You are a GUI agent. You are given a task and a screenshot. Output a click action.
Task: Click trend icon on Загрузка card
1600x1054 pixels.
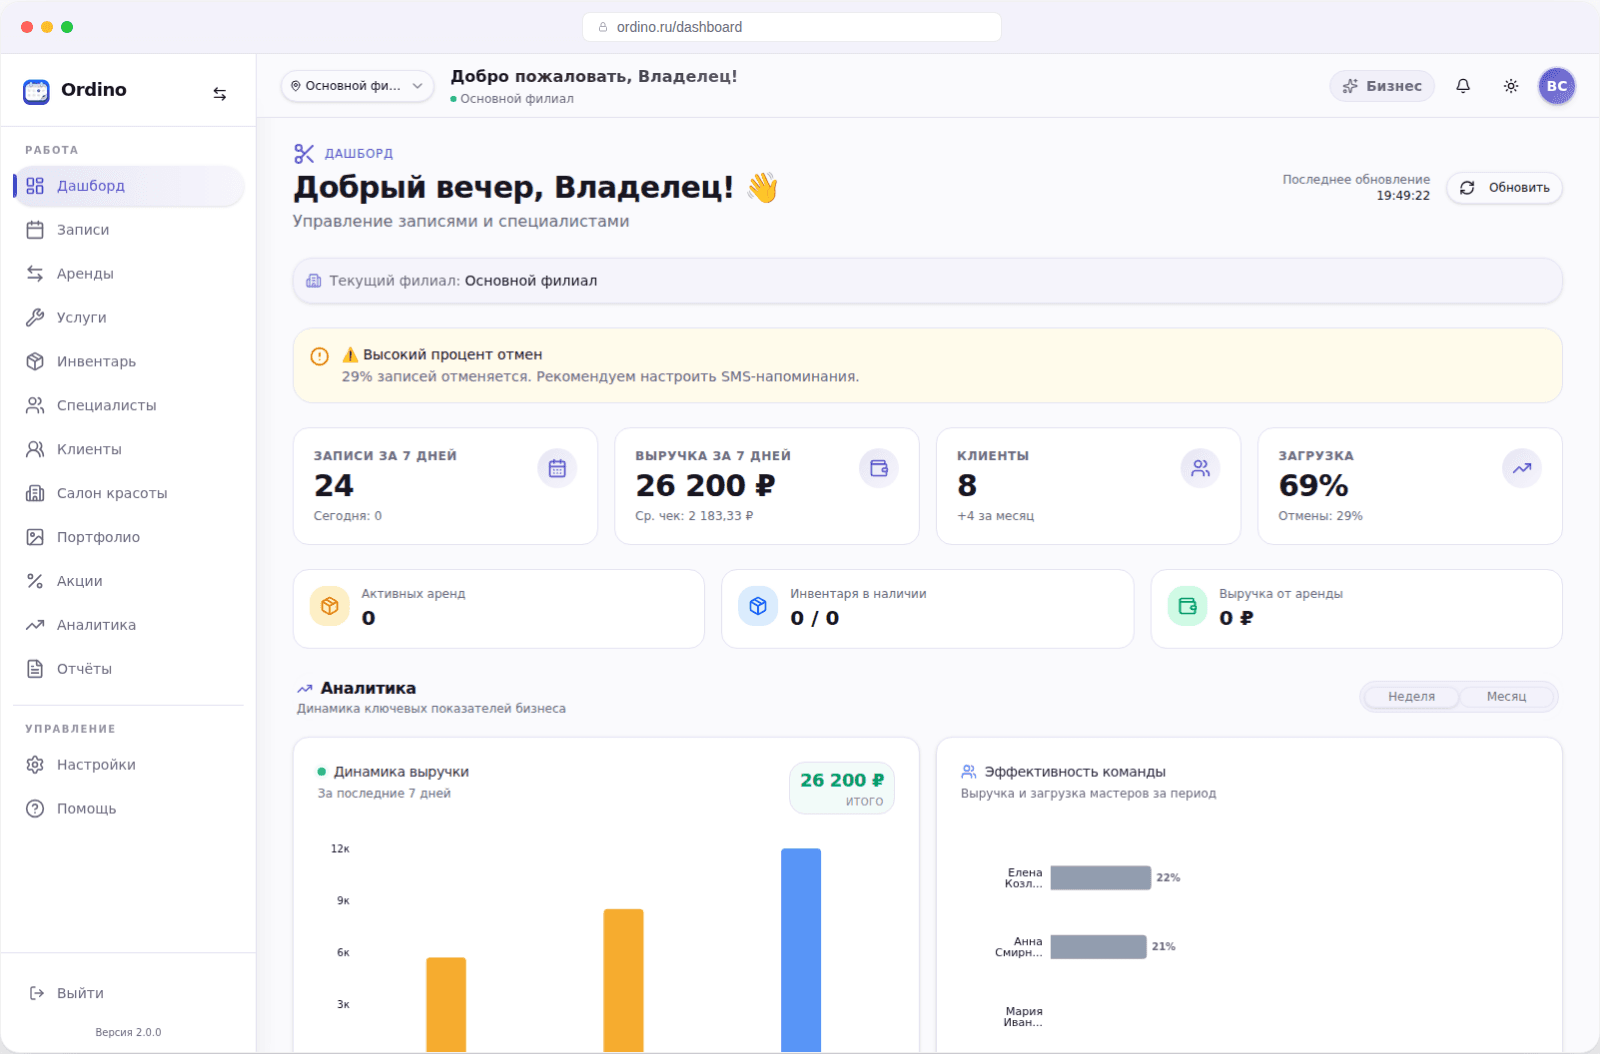coord(1522,468)
